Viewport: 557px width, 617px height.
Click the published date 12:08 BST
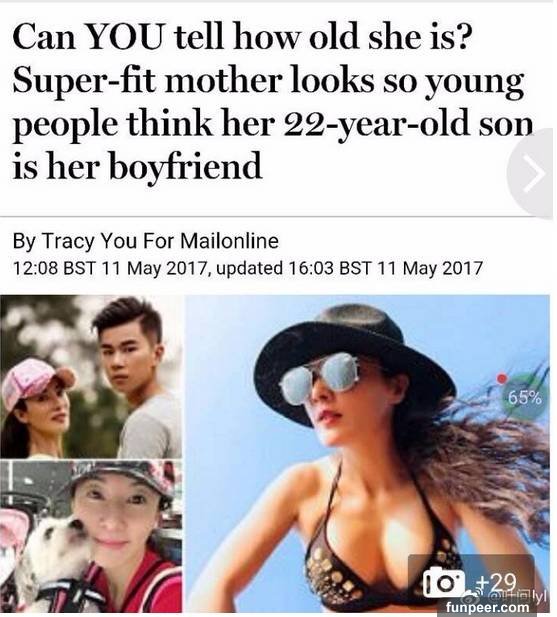pyautogui.click(x=54, y=268)
